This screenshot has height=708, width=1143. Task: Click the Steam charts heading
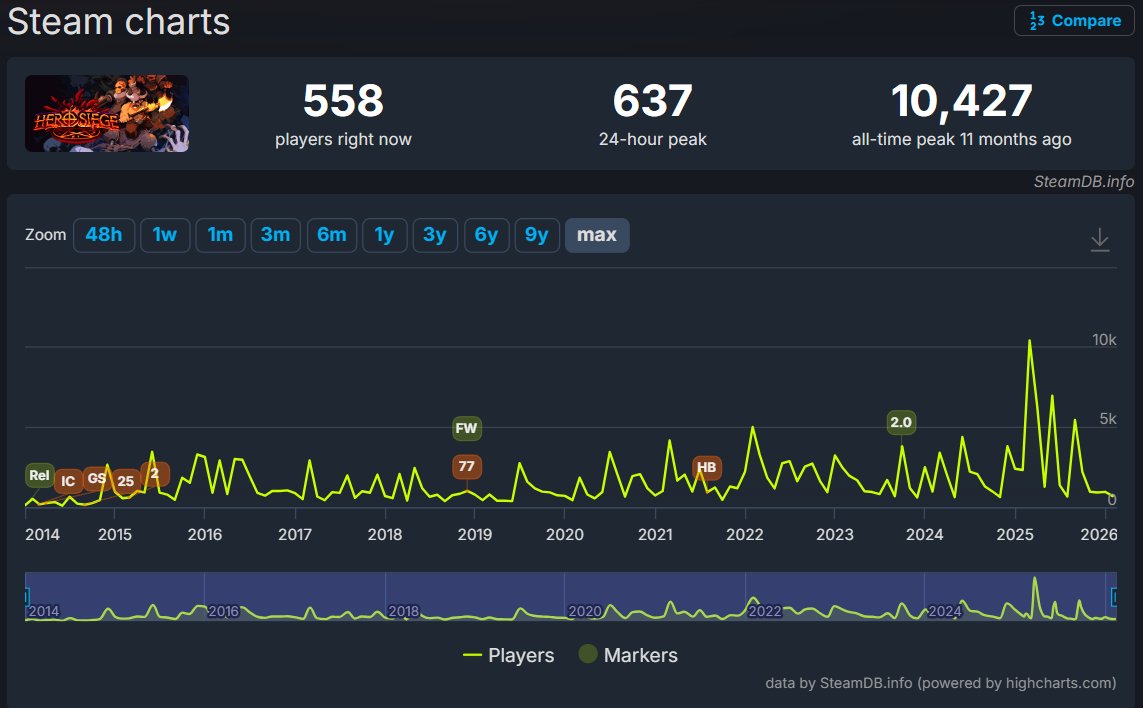pos(119,21)
